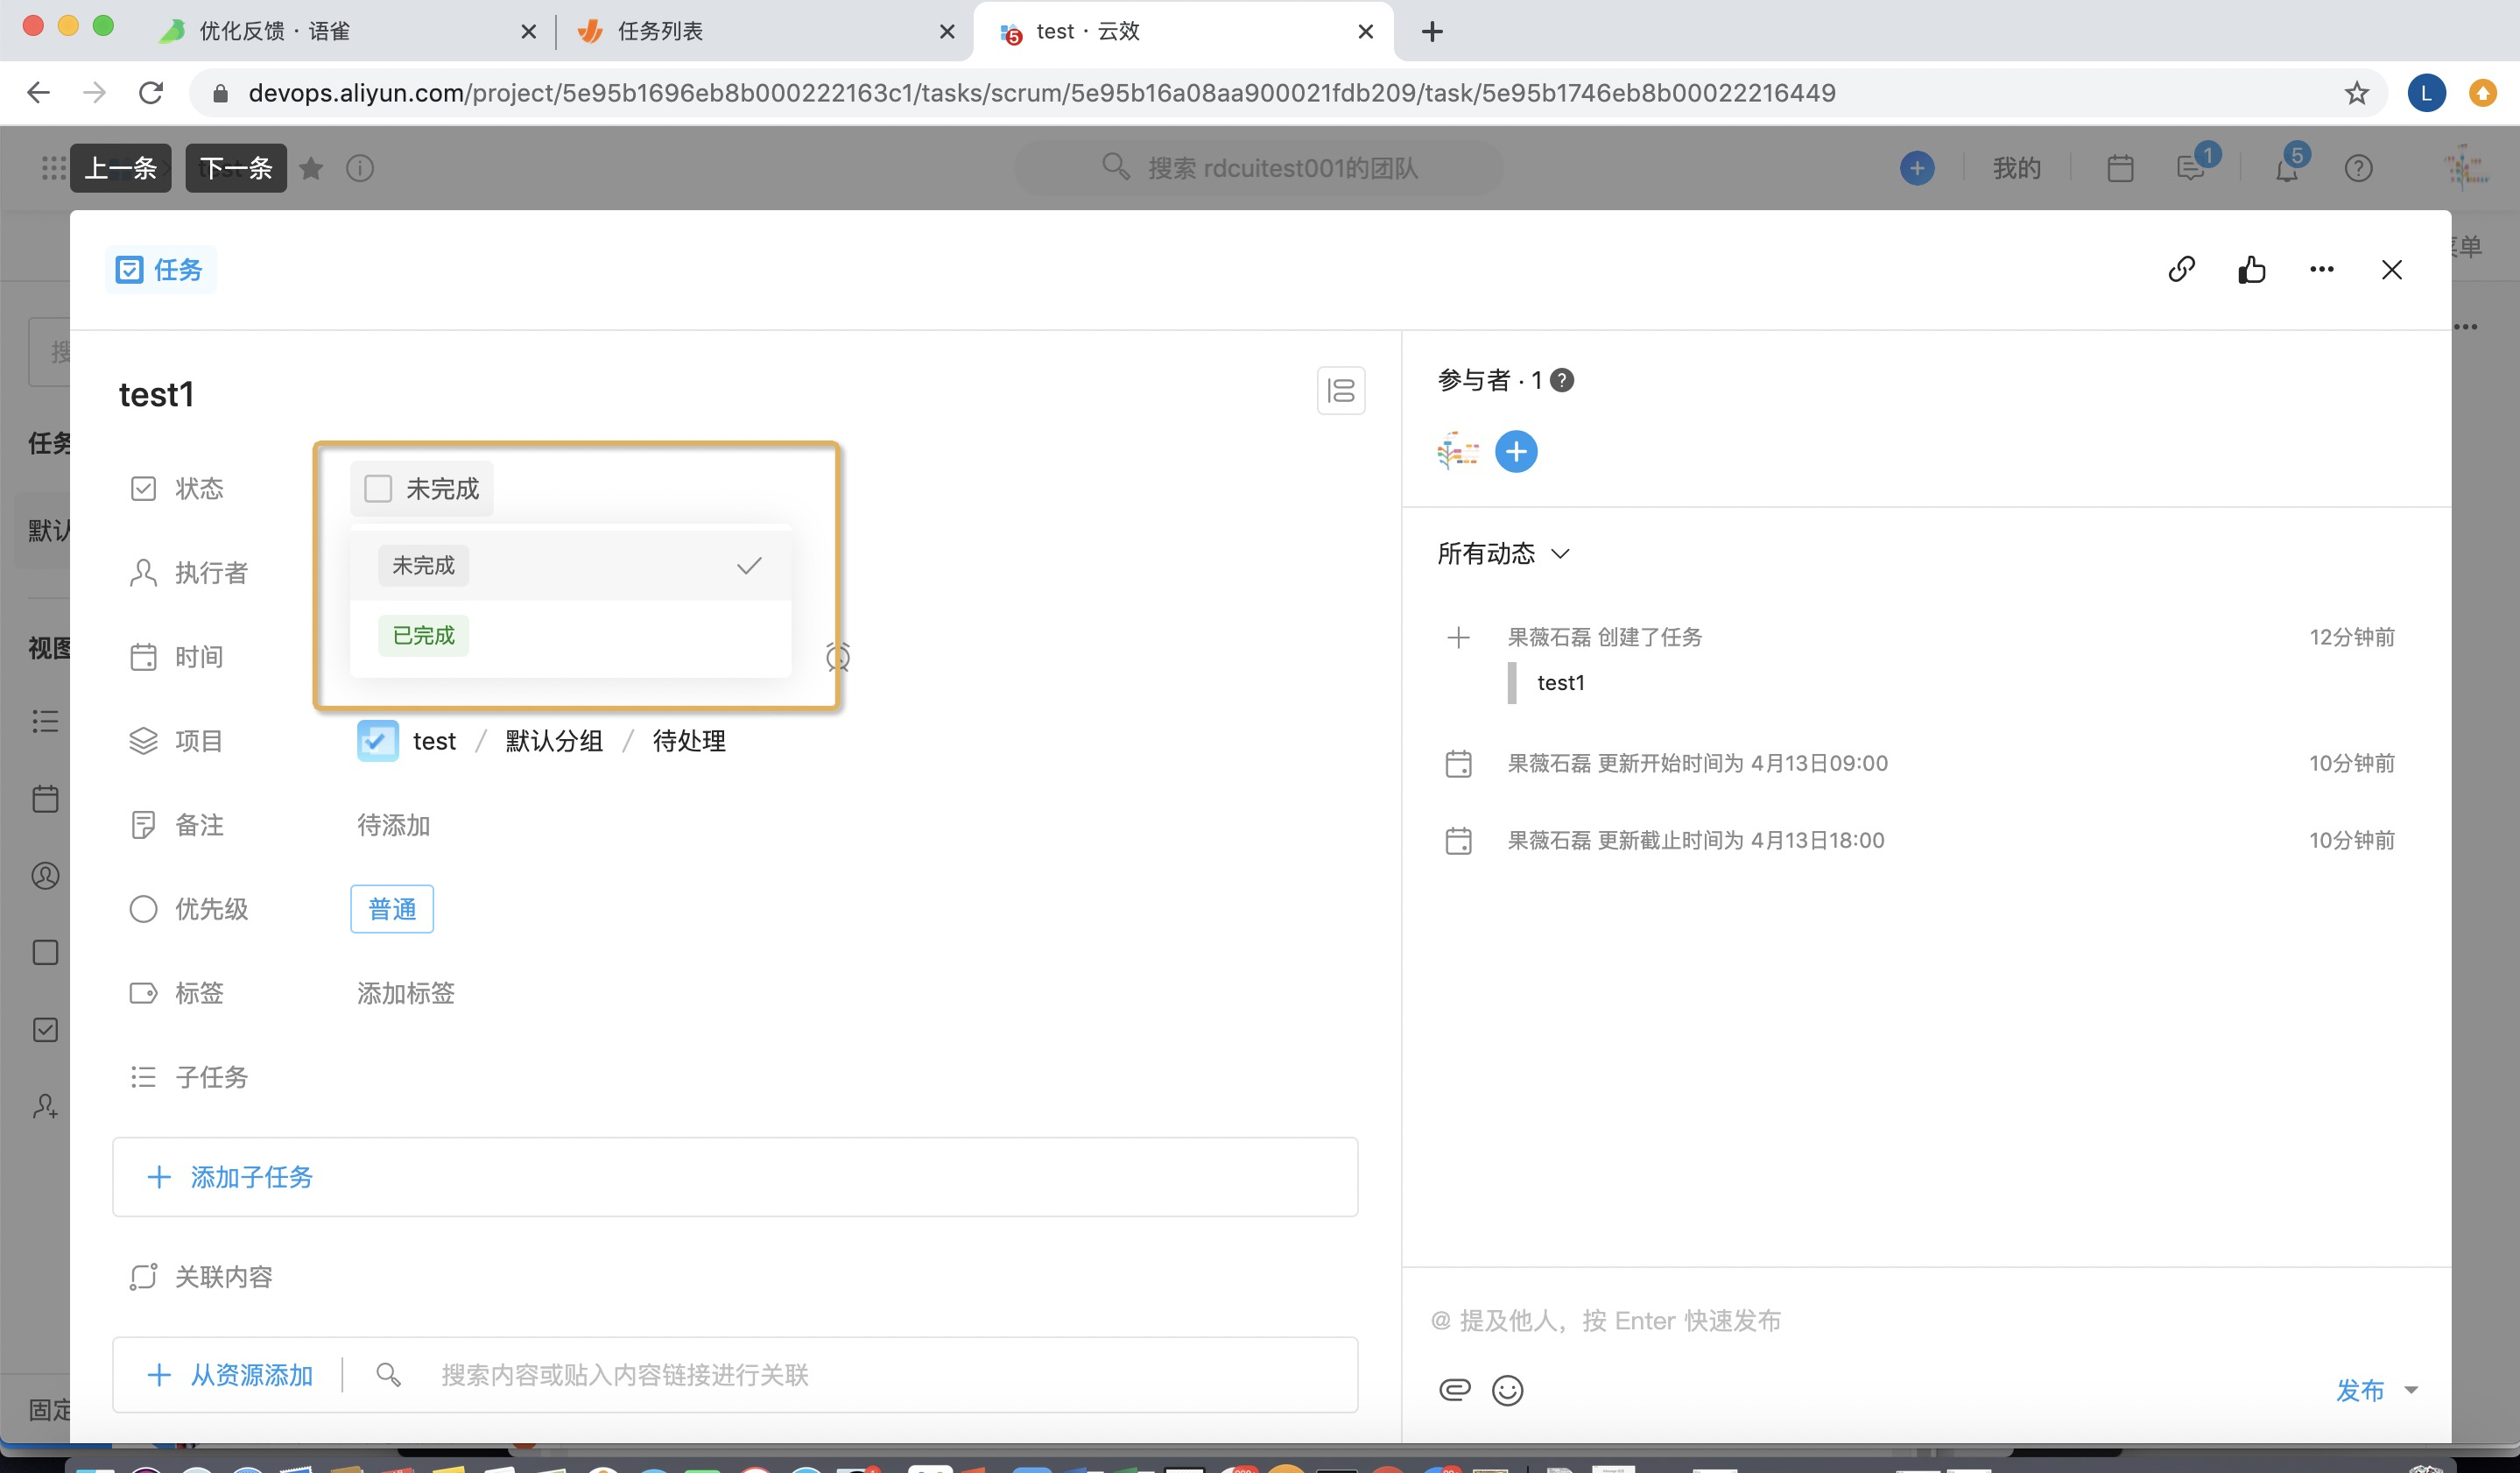Image resolution: width=2520 pixels, height=1473 pixels.
Task: Click 从资源添加 link
Action: (230, 1375)
